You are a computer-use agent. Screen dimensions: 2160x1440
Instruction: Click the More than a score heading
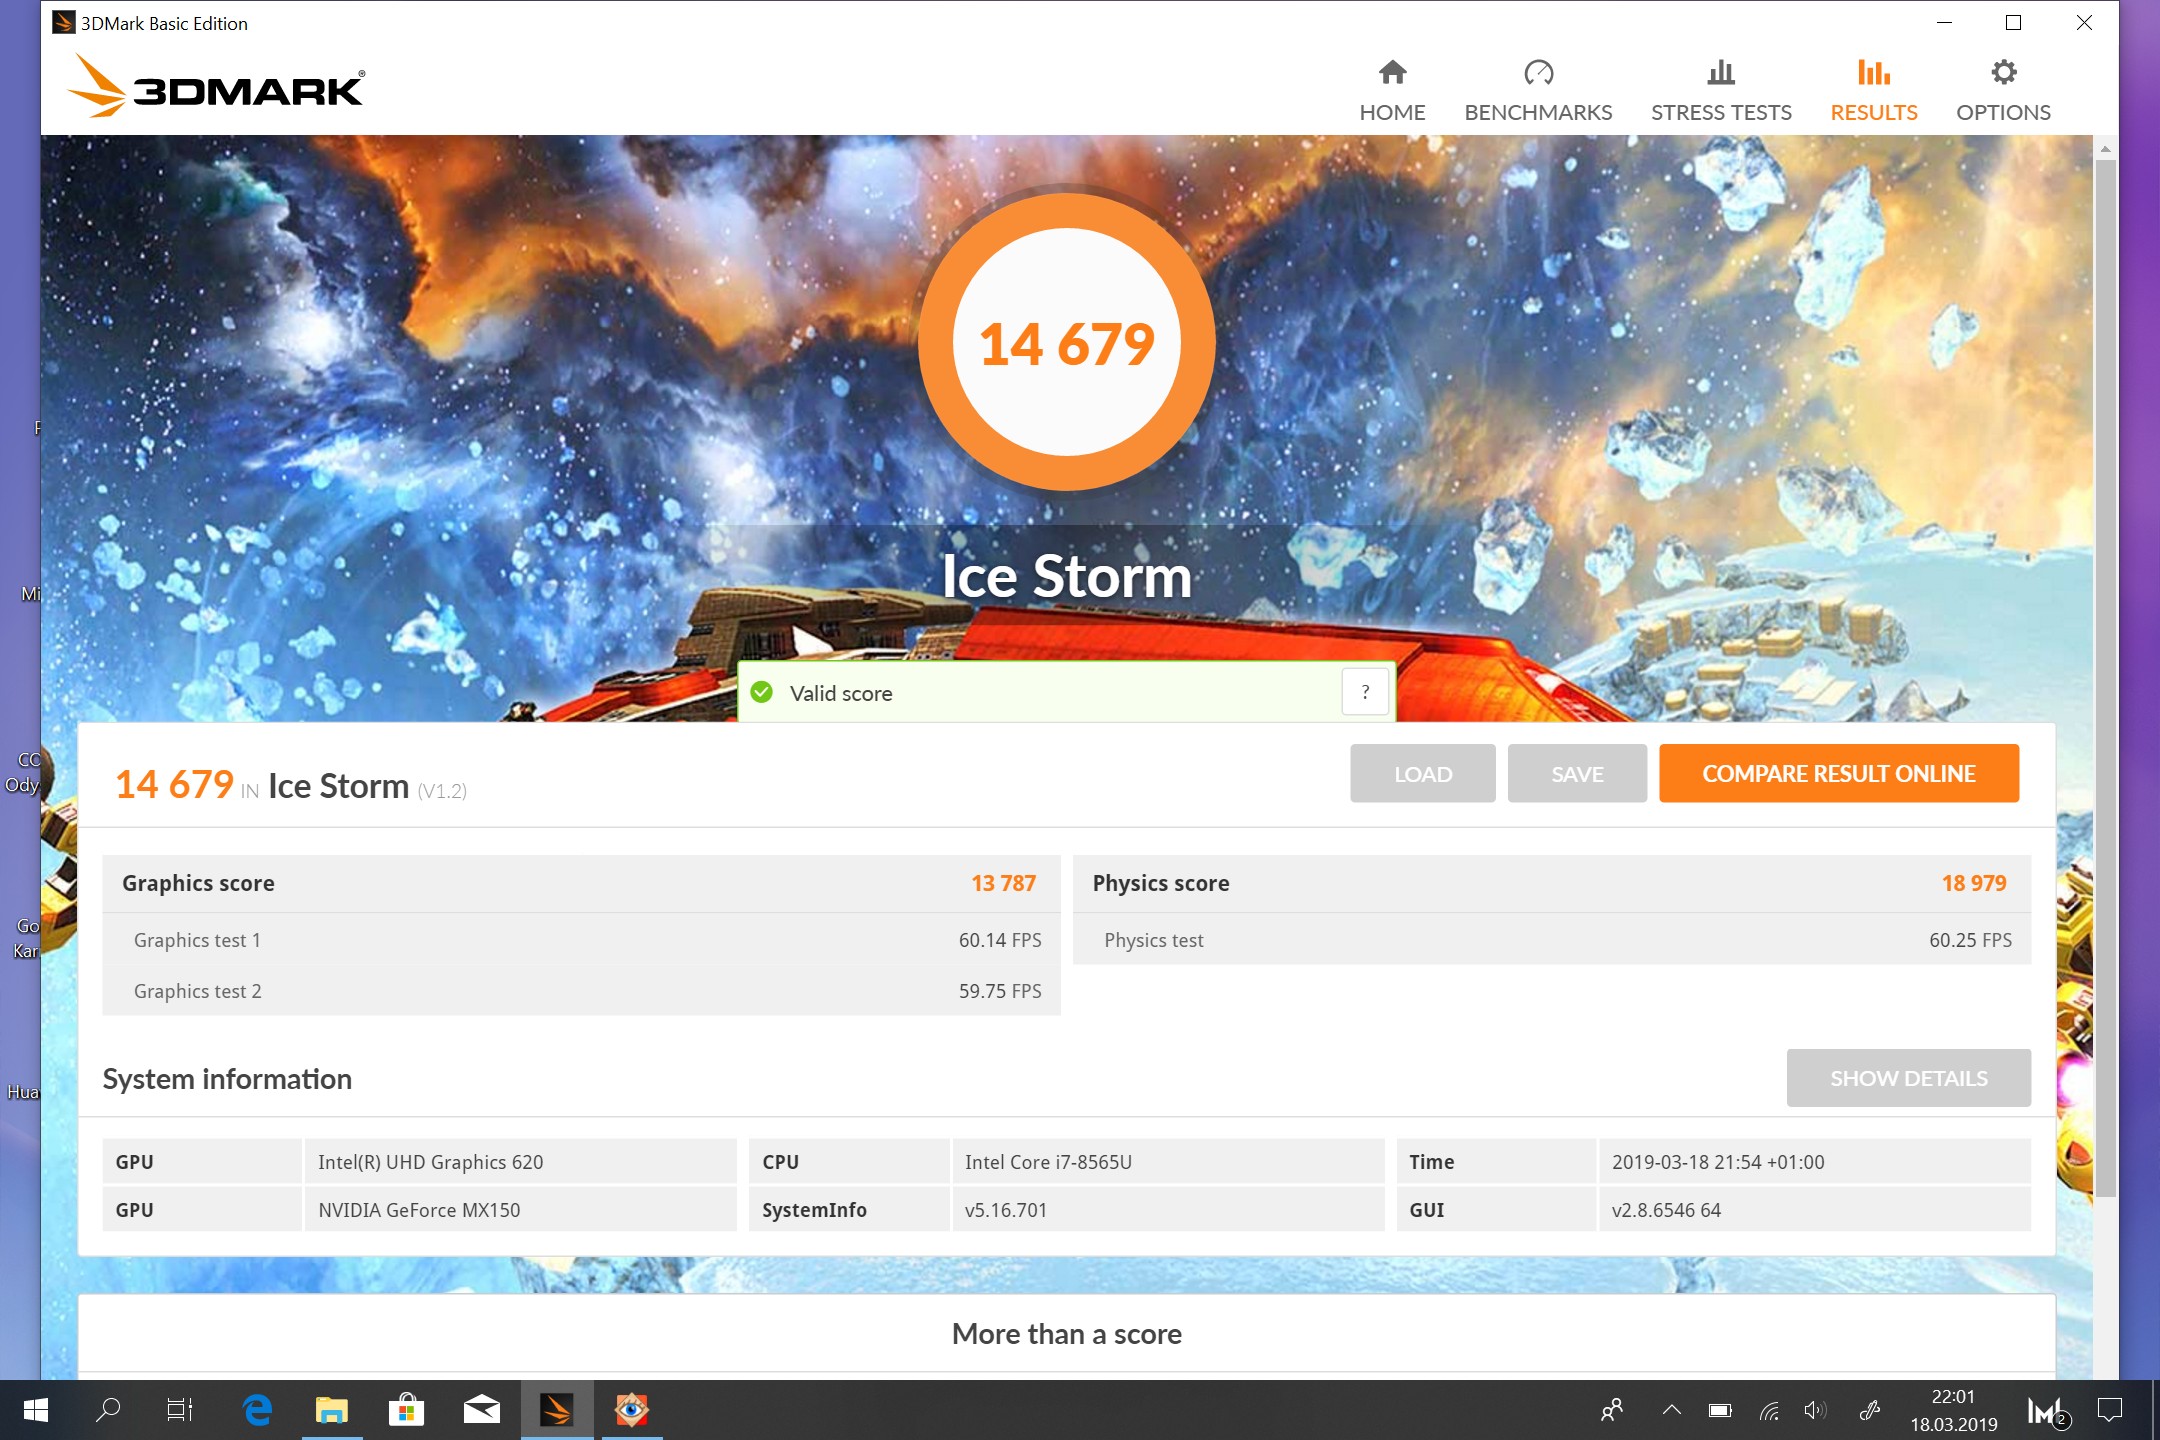pos(1066,1334)
